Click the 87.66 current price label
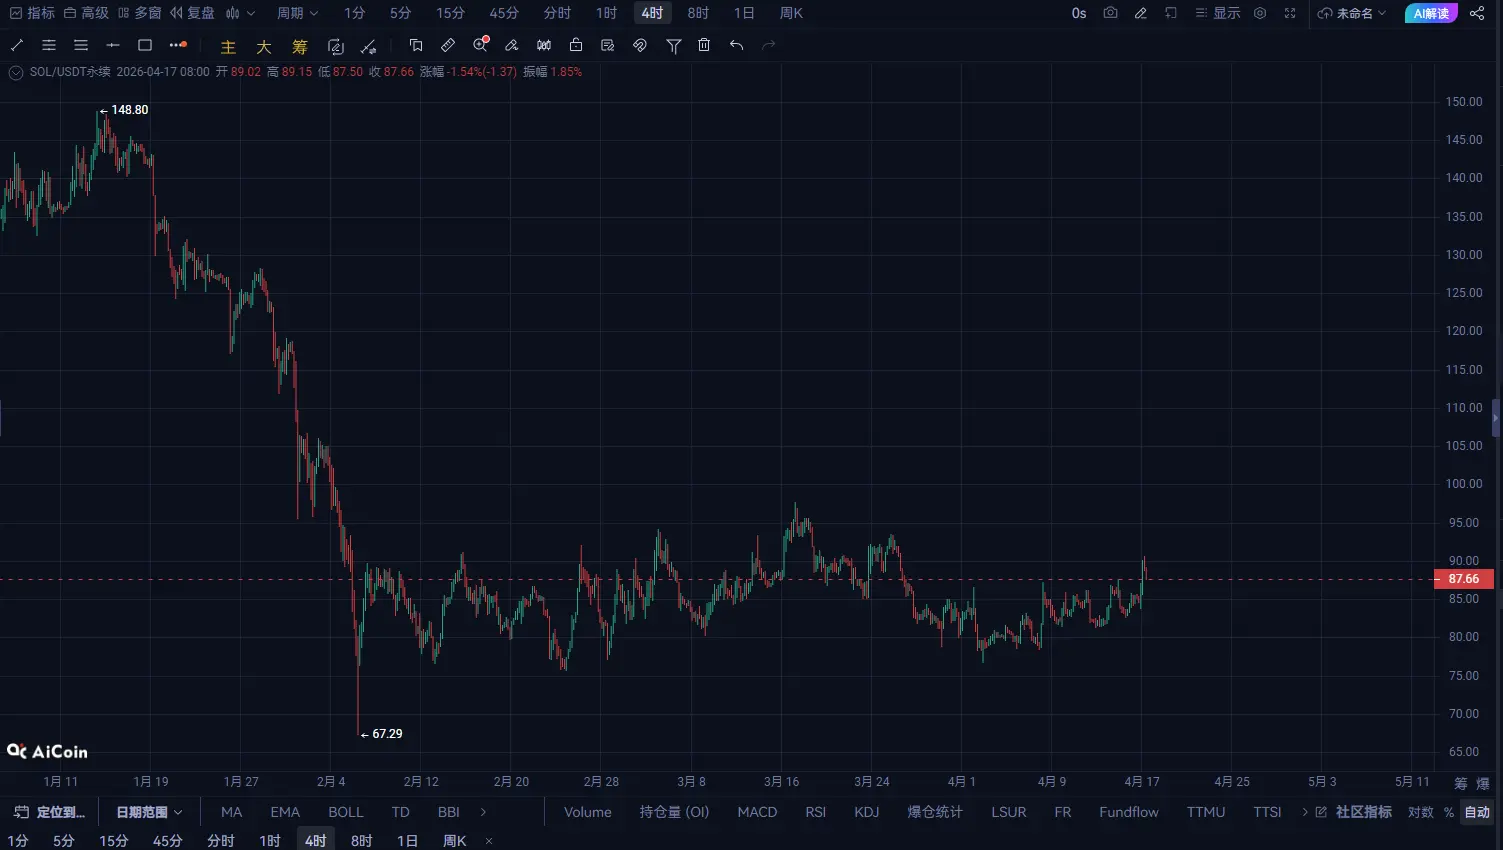1503x850 pixels. [1464, 579]
